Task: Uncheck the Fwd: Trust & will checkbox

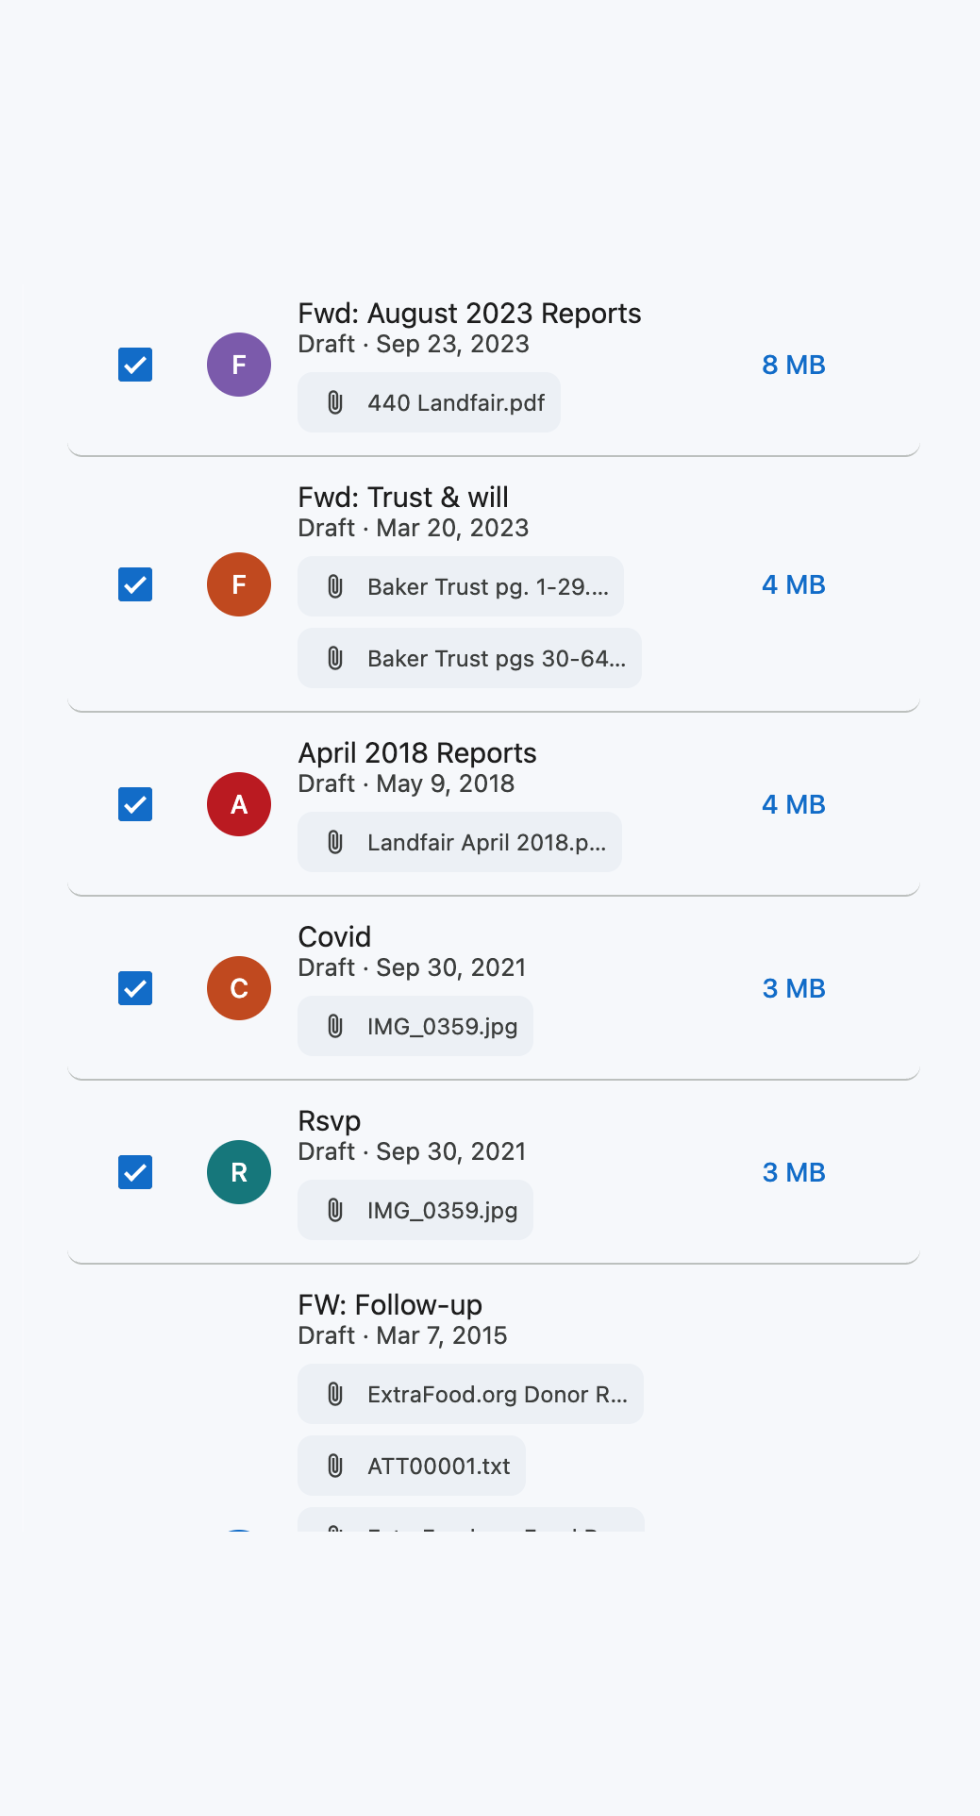Action: click(135, 585)
